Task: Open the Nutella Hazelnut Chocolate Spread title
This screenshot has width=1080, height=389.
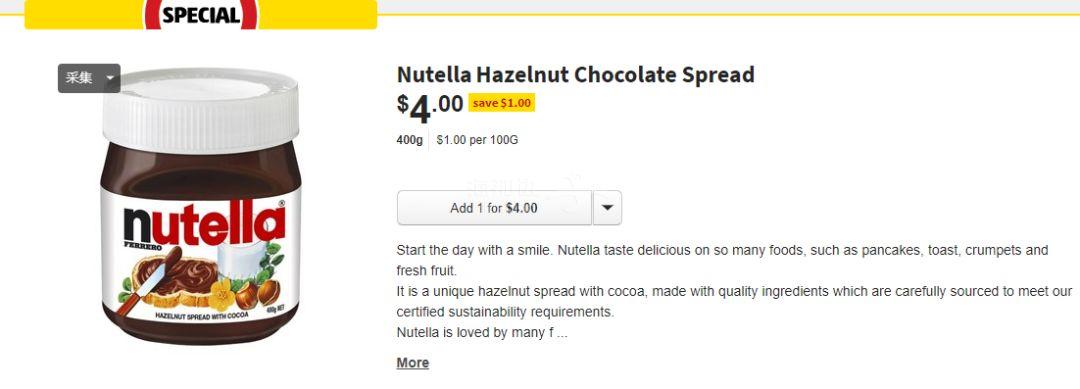Action: (575, 74)
